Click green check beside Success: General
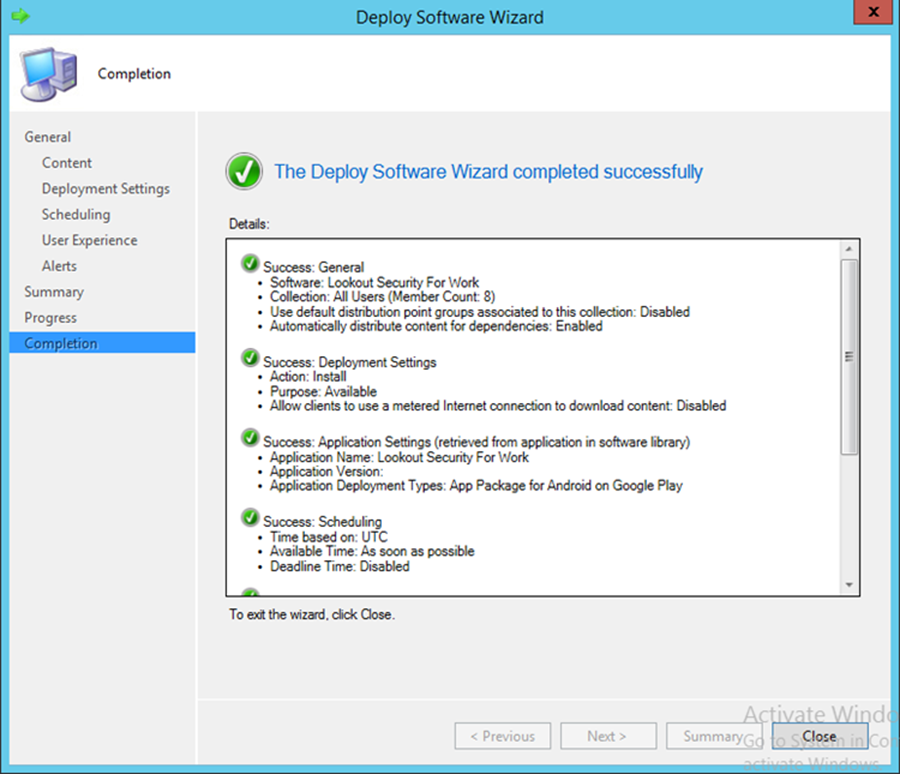900x774 pixels. tap(250, 264)
